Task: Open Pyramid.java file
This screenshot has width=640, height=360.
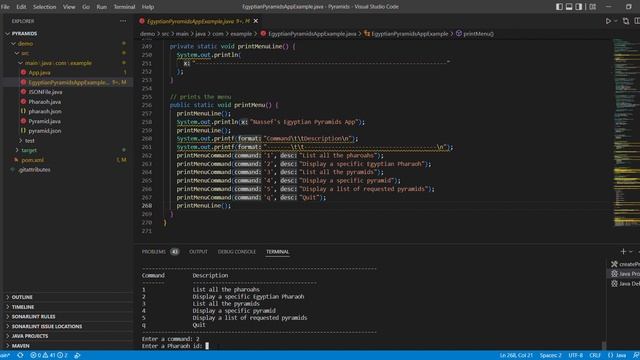Action: point(44,121)
